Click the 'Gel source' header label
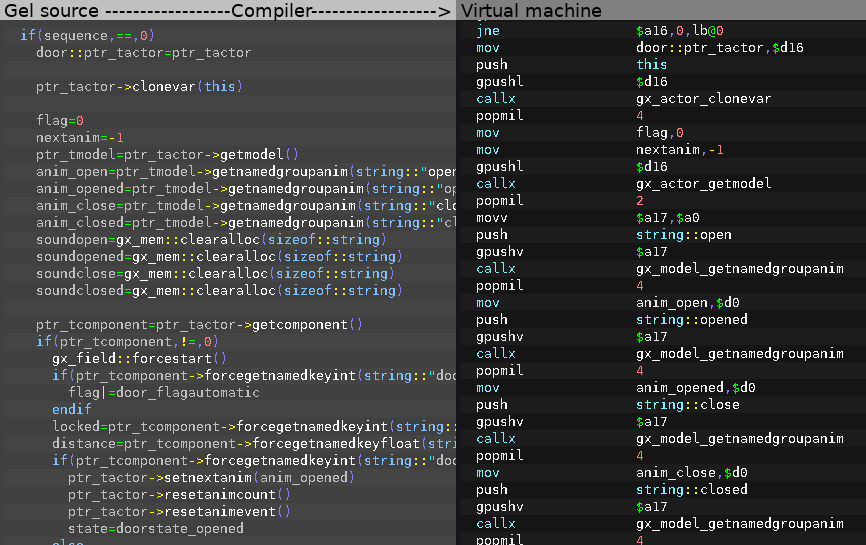The height and width of the screenshot is (545, 866). click(x=51, y=10)
